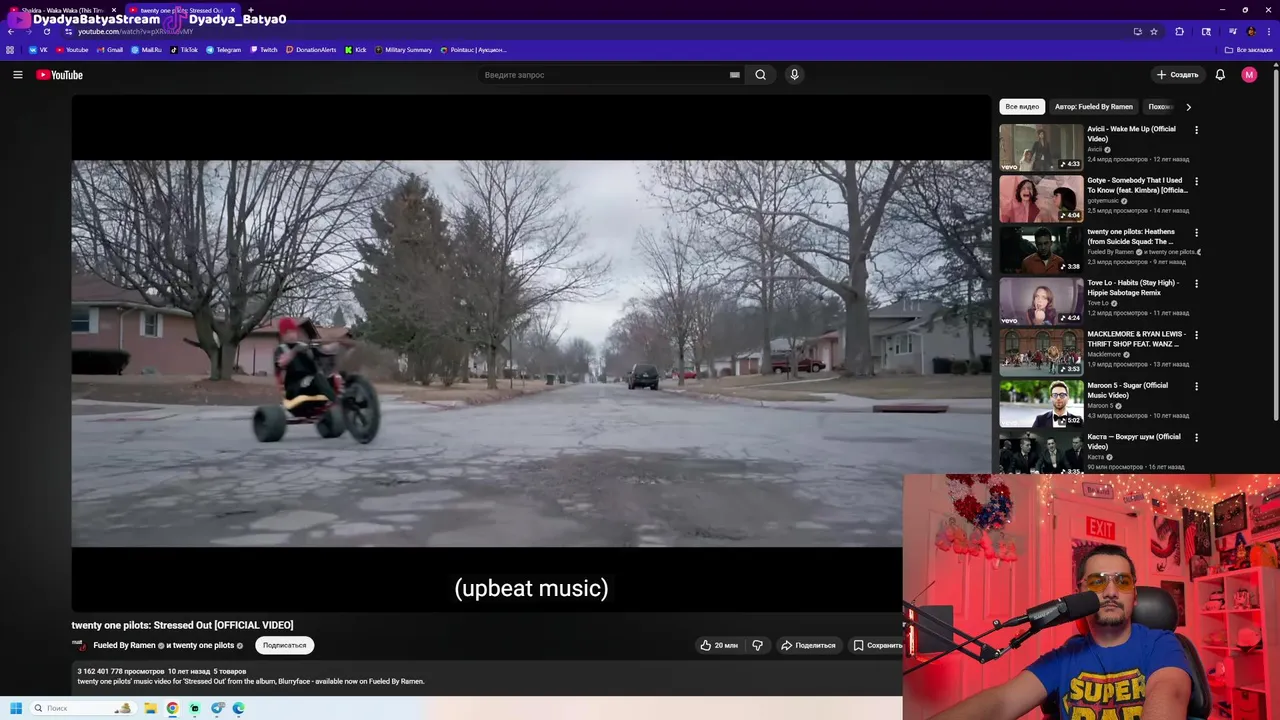Open the account avatar menu on YouTube
This screenshot has height=720, width=1280.
pyautogui.click(x=1249, y=75)
